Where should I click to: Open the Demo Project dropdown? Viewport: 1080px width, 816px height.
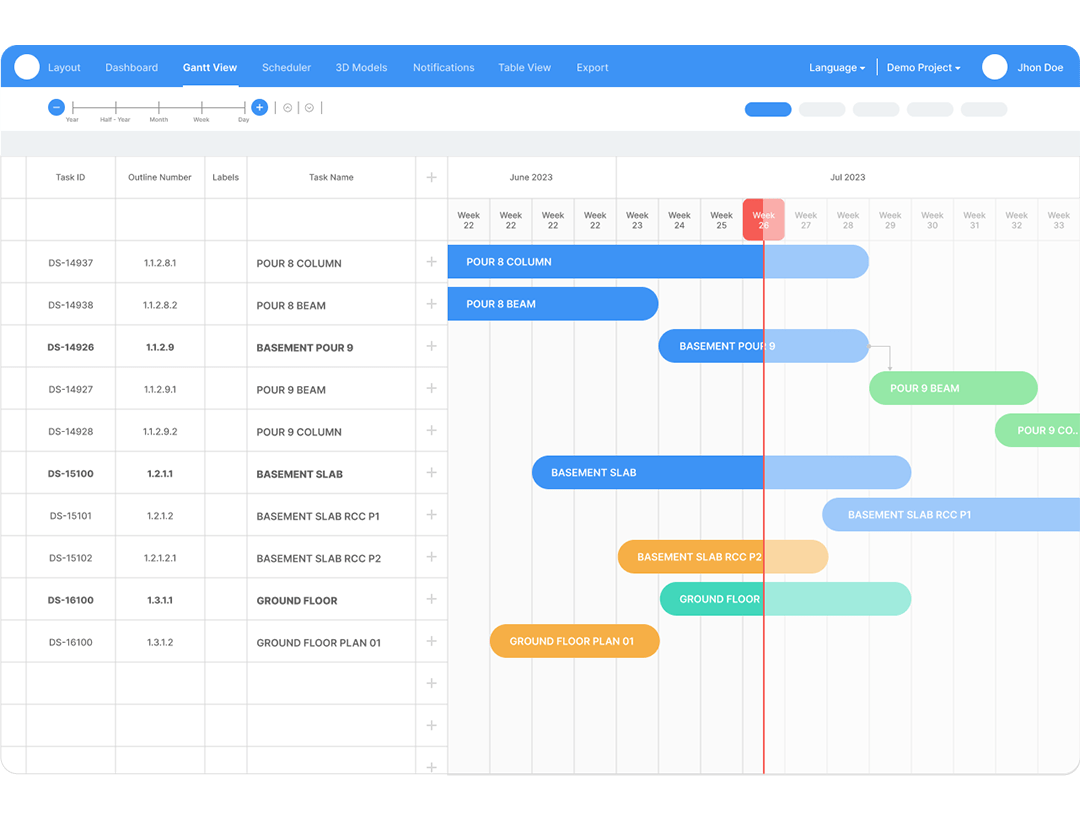pos(923,68)
